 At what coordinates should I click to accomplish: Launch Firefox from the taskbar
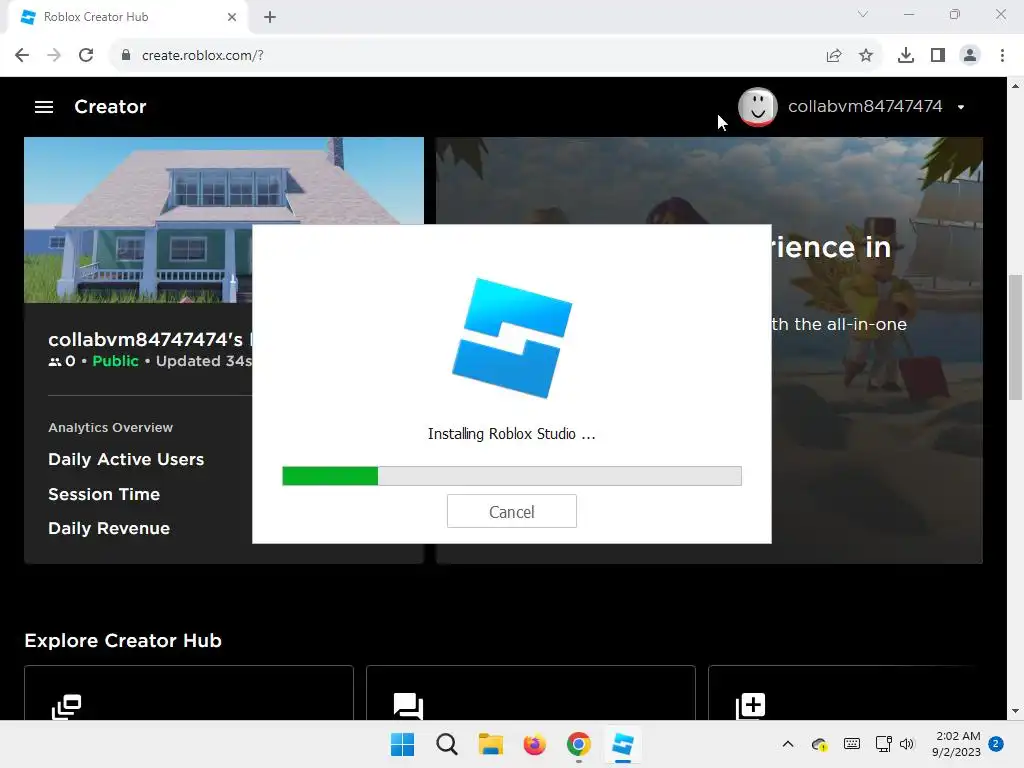point(534,744)
